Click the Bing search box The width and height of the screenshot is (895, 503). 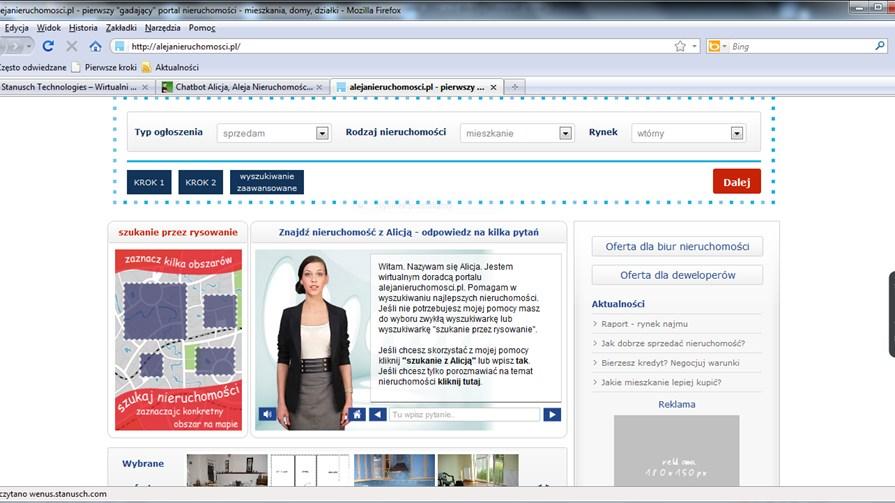(x=799, y=46)
